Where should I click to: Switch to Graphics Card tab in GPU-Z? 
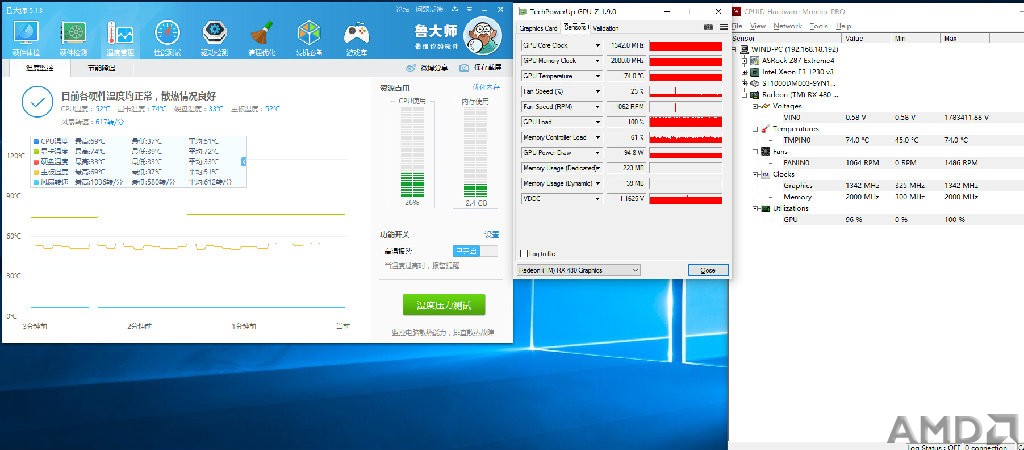tap(538, 28)
